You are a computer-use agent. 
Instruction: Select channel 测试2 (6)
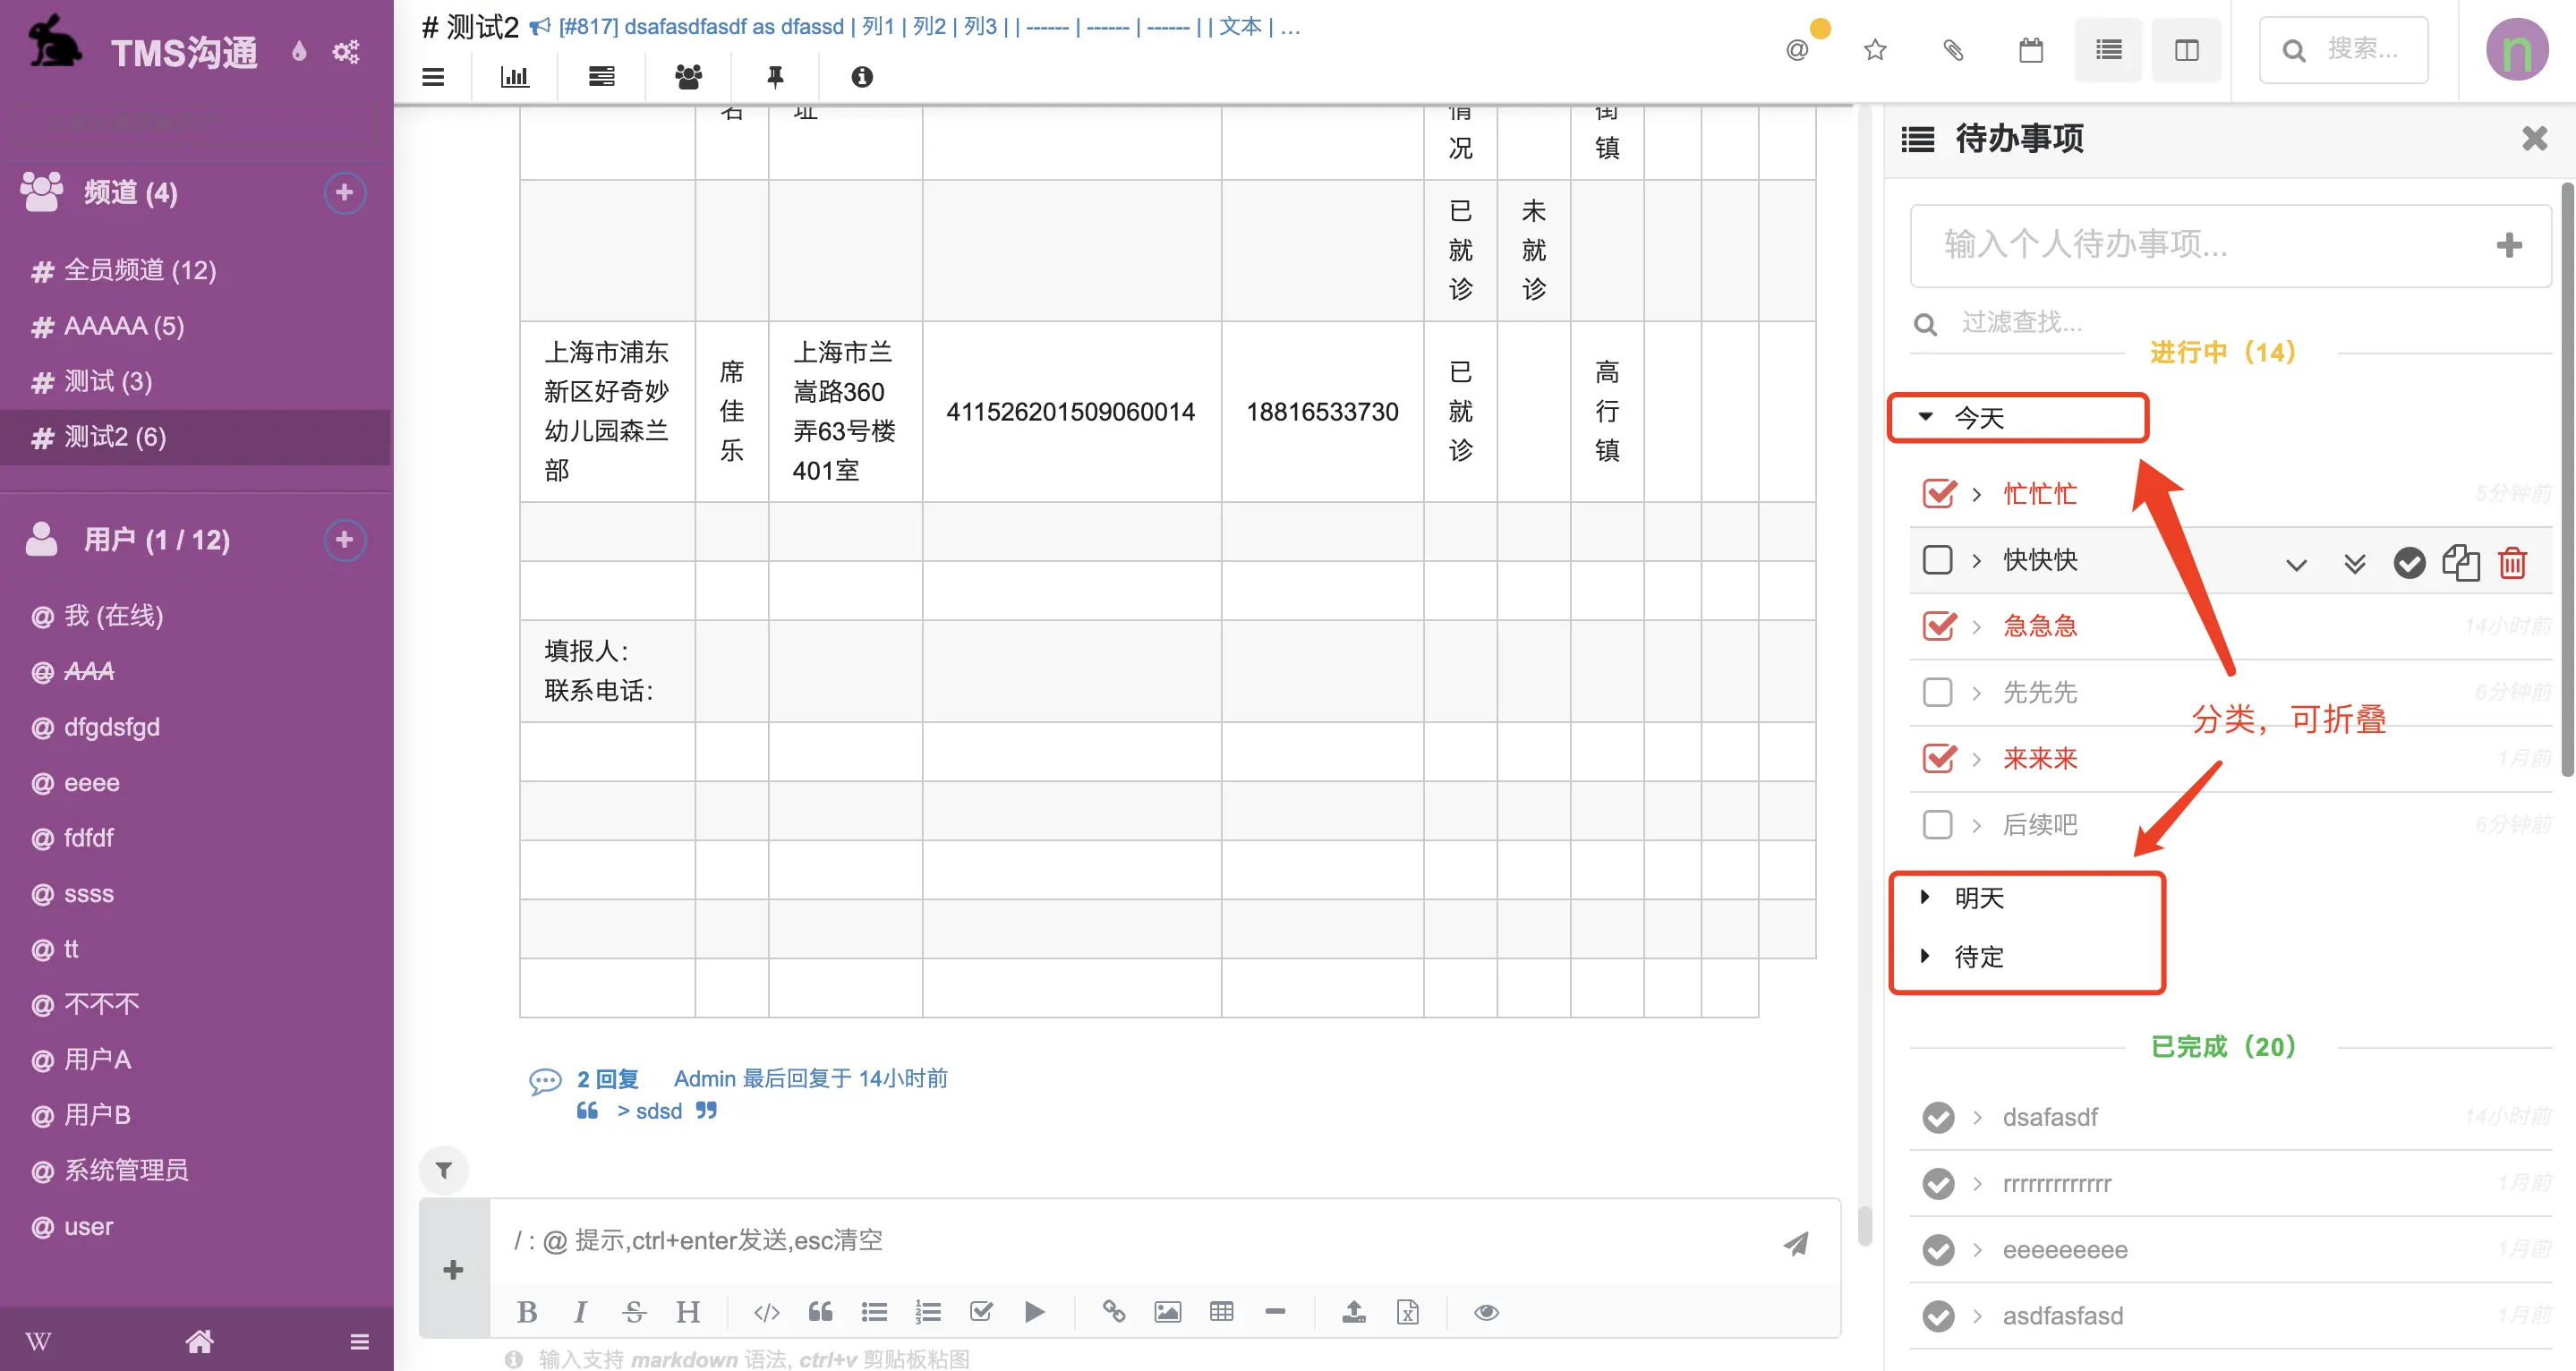coord(195,437)
